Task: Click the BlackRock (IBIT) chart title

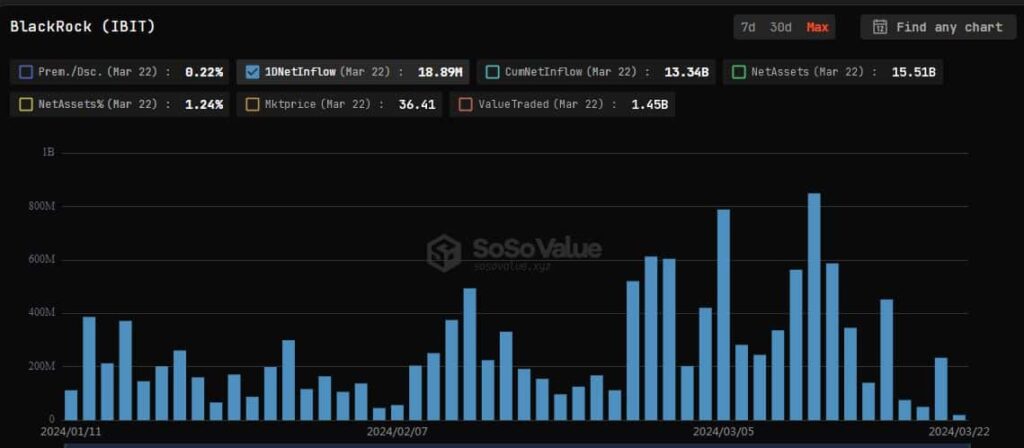Action: [82, 27]
